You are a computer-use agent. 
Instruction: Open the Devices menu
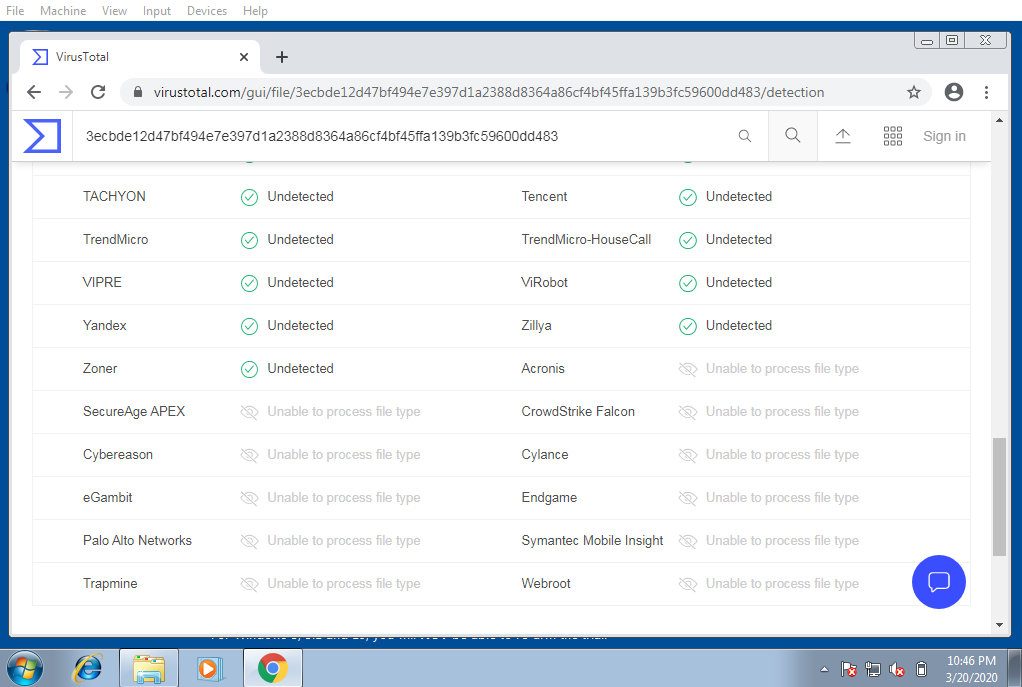coord(207,10)
